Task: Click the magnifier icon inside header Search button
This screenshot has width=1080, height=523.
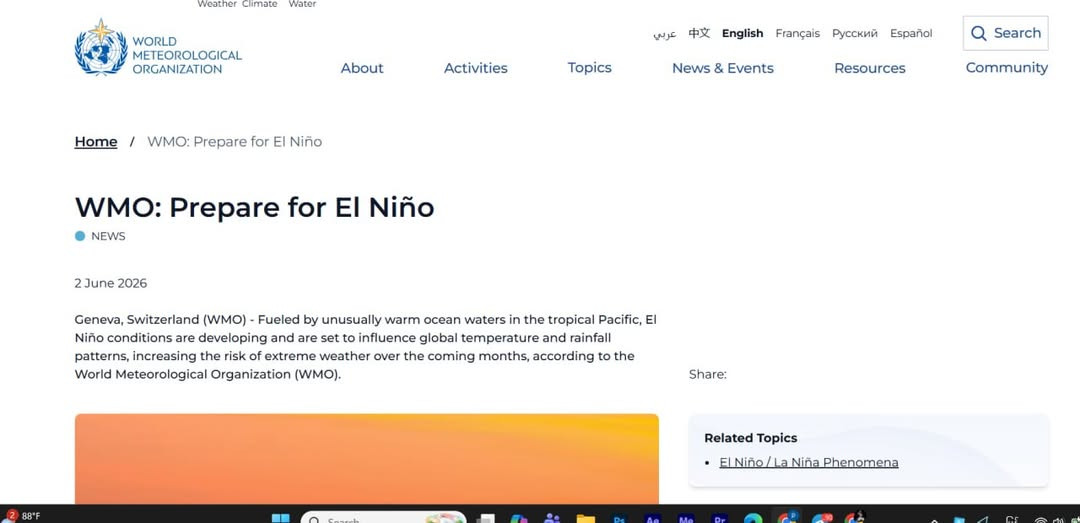Action: (979, 33)
